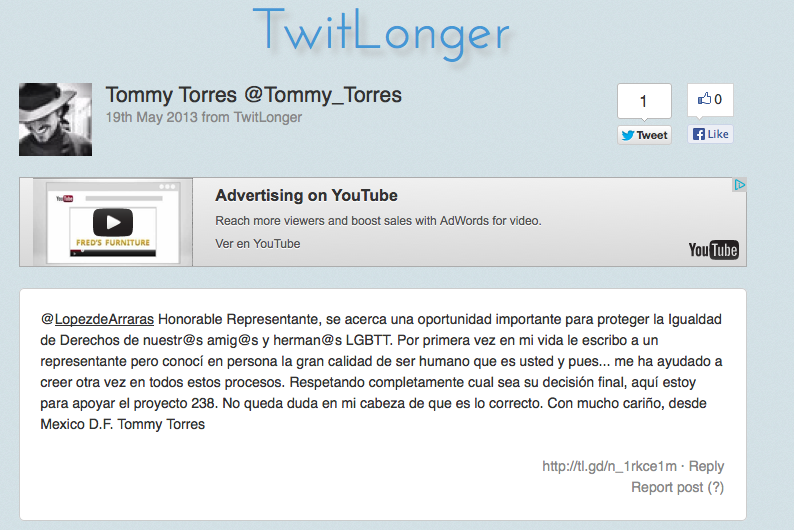This screenshot has height=530, width=794.
Task: Click the Reply link under the post
Action: tap(706, 466)
